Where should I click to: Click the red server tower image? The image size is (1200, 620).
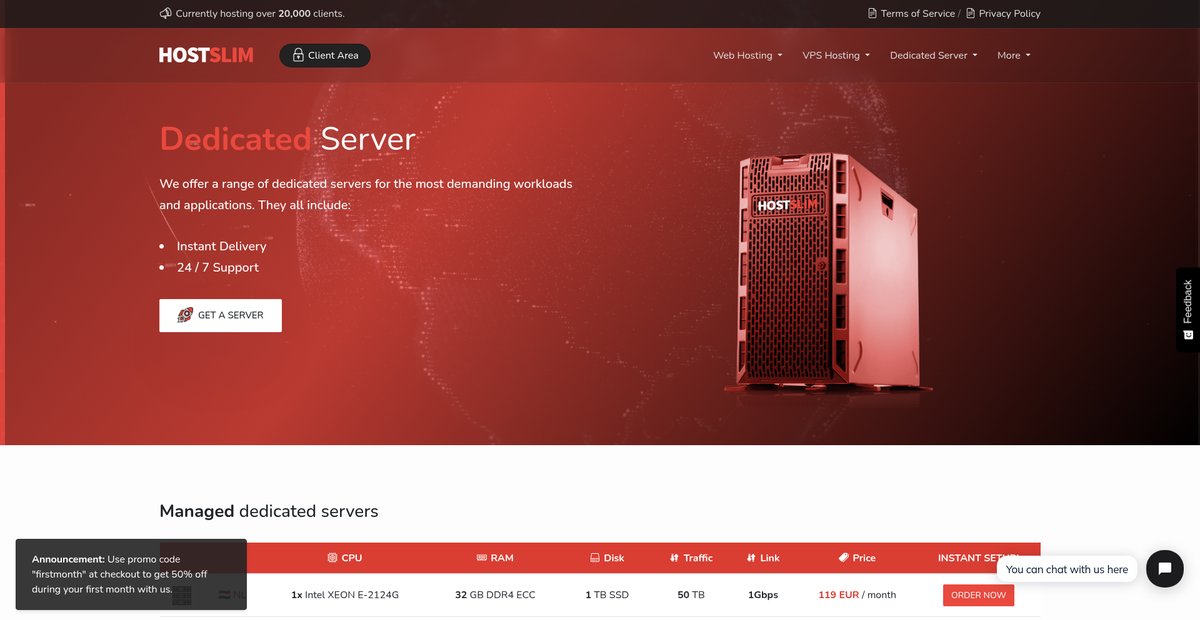827,272
